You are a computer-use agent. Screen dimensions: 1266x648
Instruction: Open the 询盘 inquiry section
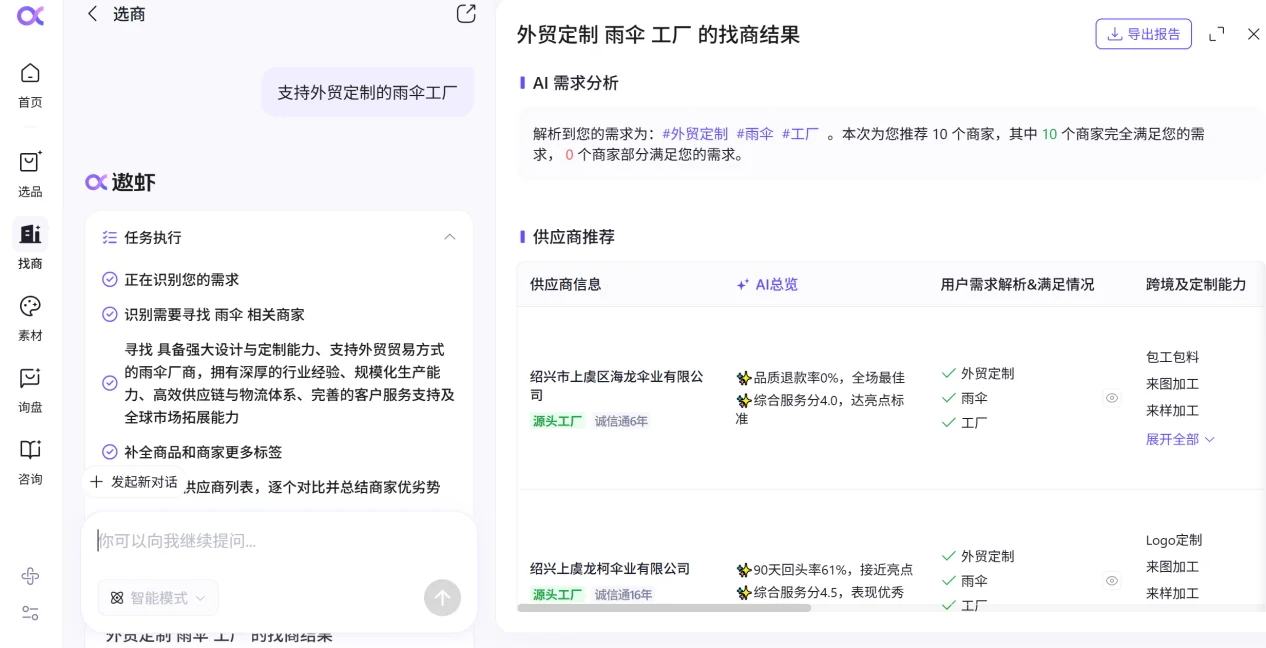[x=30, y=391]
